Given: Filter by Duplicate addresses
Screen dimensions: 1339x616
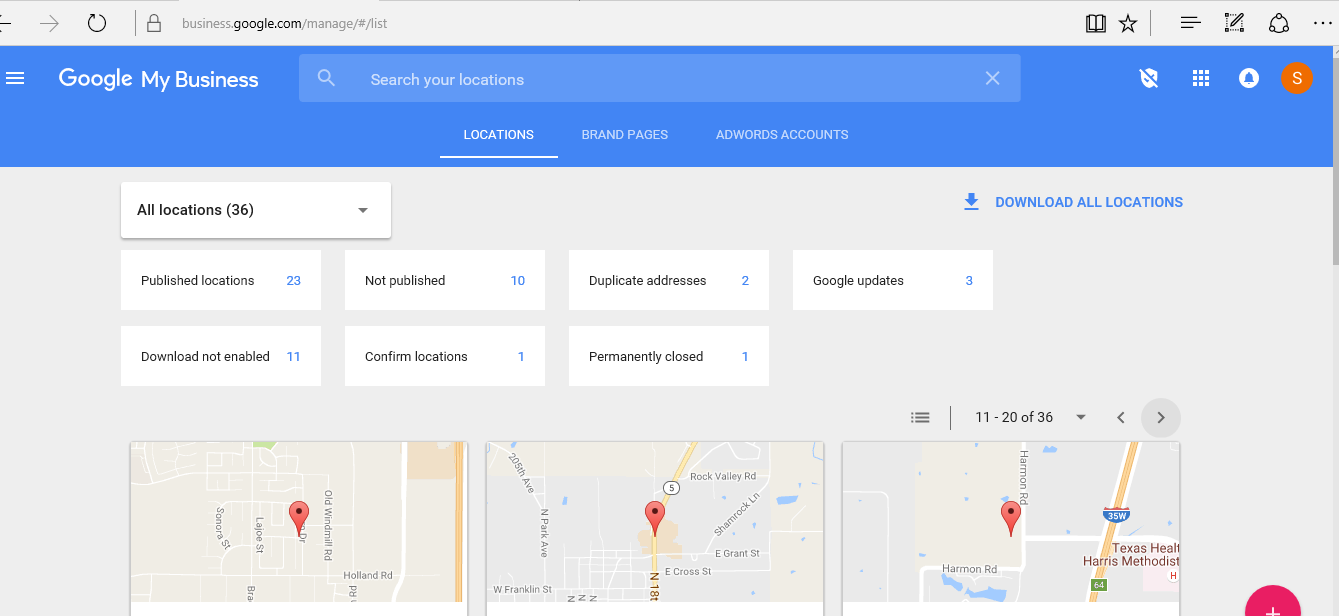Looking at the screenshot, I should coord(669,280).
